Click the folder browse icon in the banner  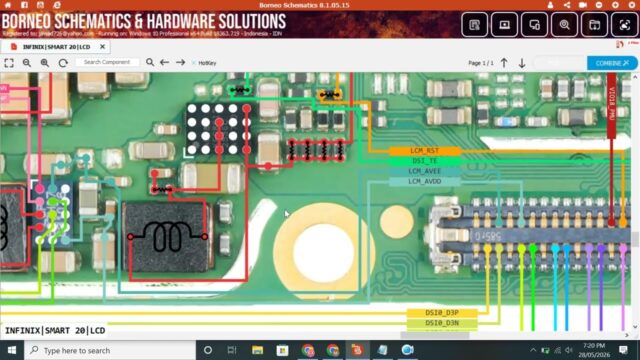tap(594, 25)
